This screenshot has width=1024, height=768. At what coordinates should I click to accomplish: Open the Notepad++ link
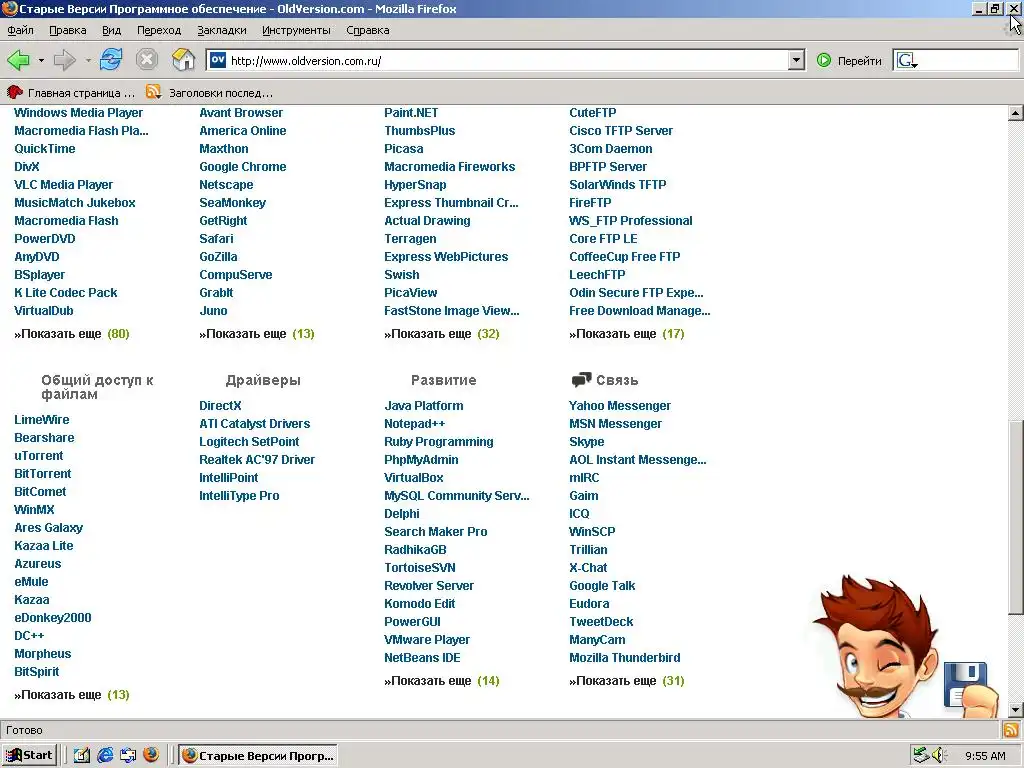tap(414, 423)
